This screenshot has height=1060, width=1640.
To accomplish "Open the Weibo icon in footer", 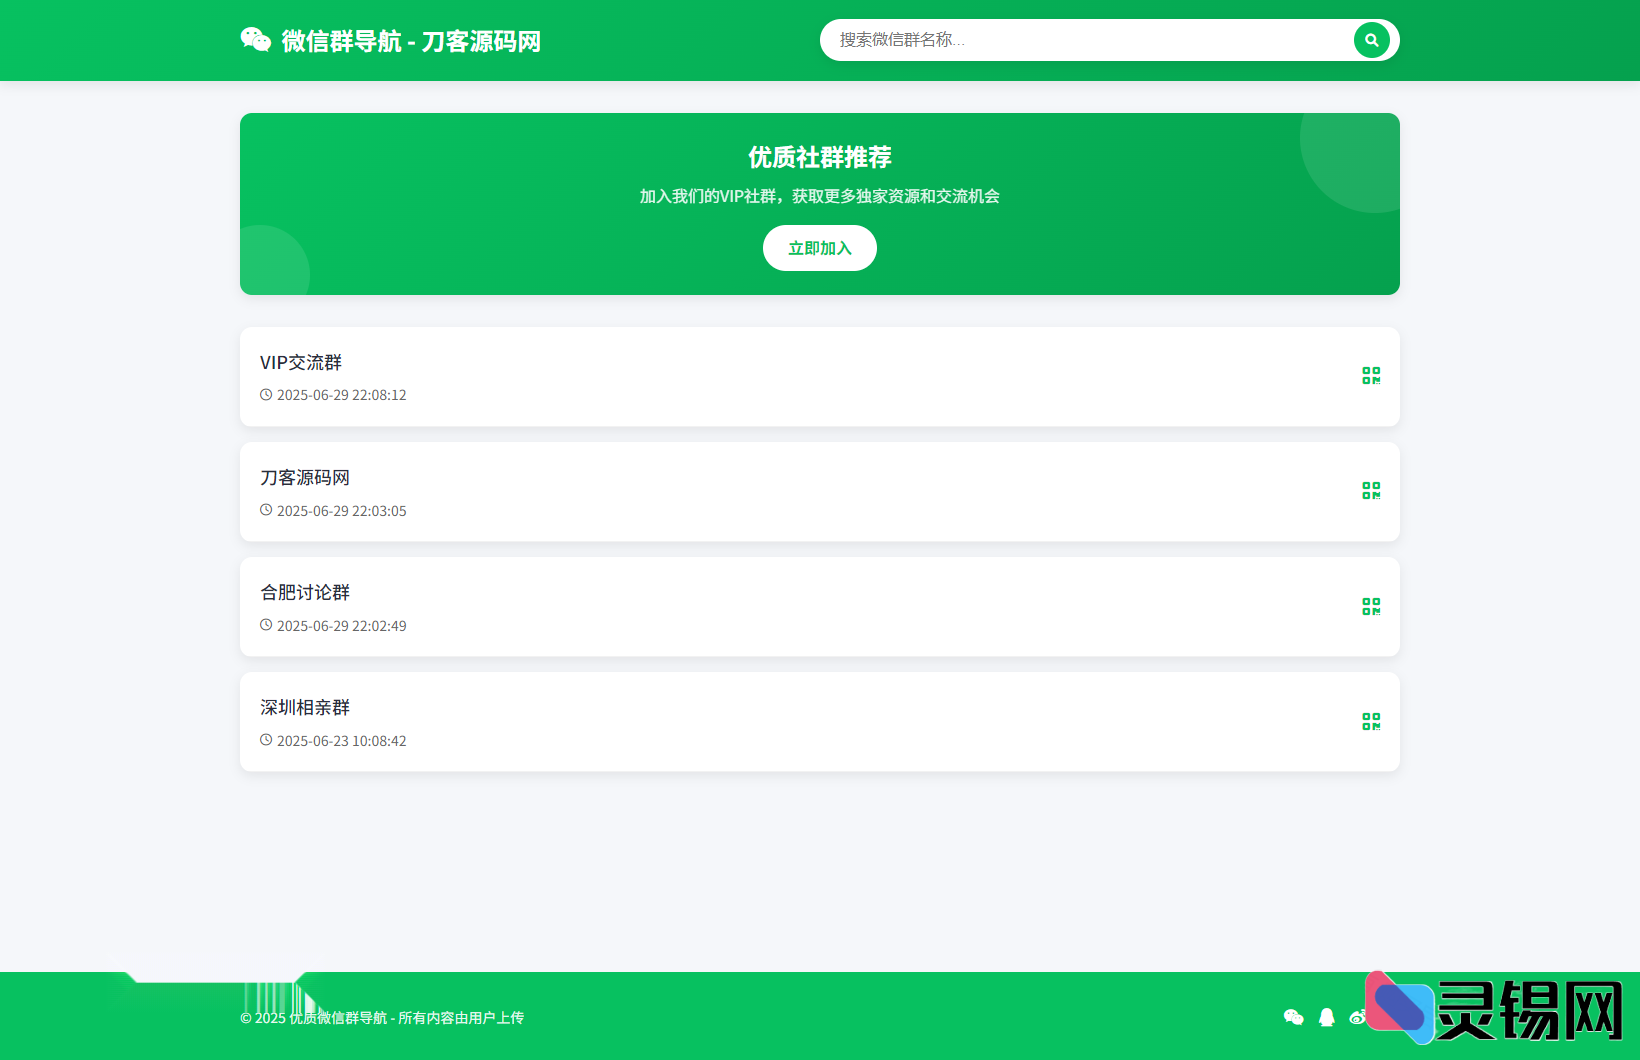I will click(1358, 1017).
